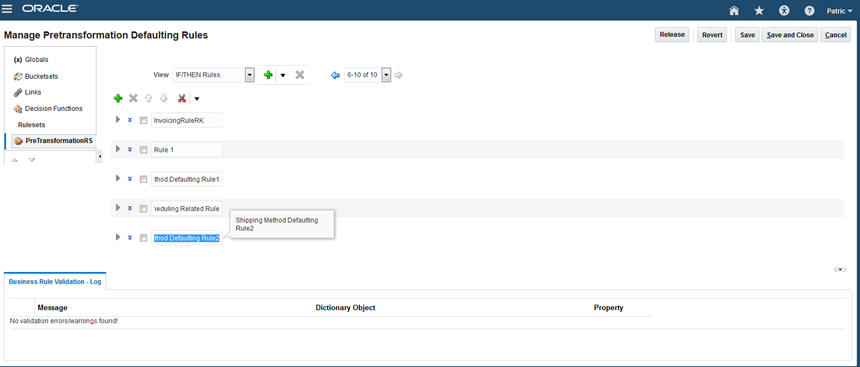This screenshot has height=367, width=860.
Task: Click the Defaulting Rule1 name field
Action: point(186,179)
